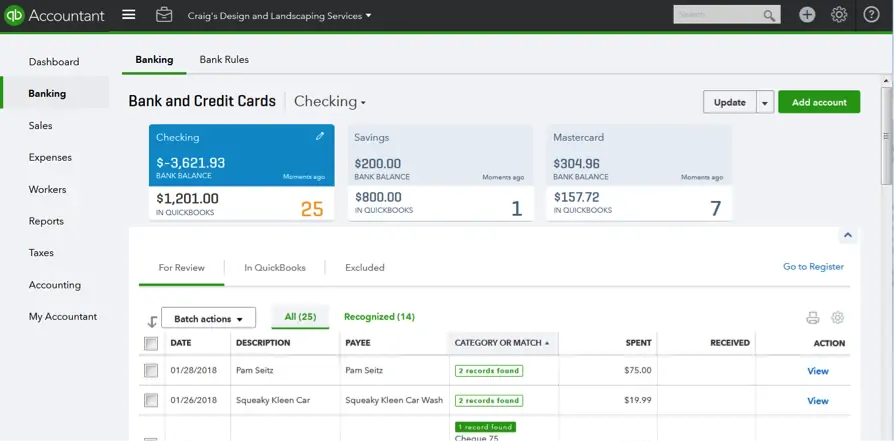Click the $75.00 spent amount
Viewport: 894px width, 441px height.
pyautogui.click(x=637, y=370)
